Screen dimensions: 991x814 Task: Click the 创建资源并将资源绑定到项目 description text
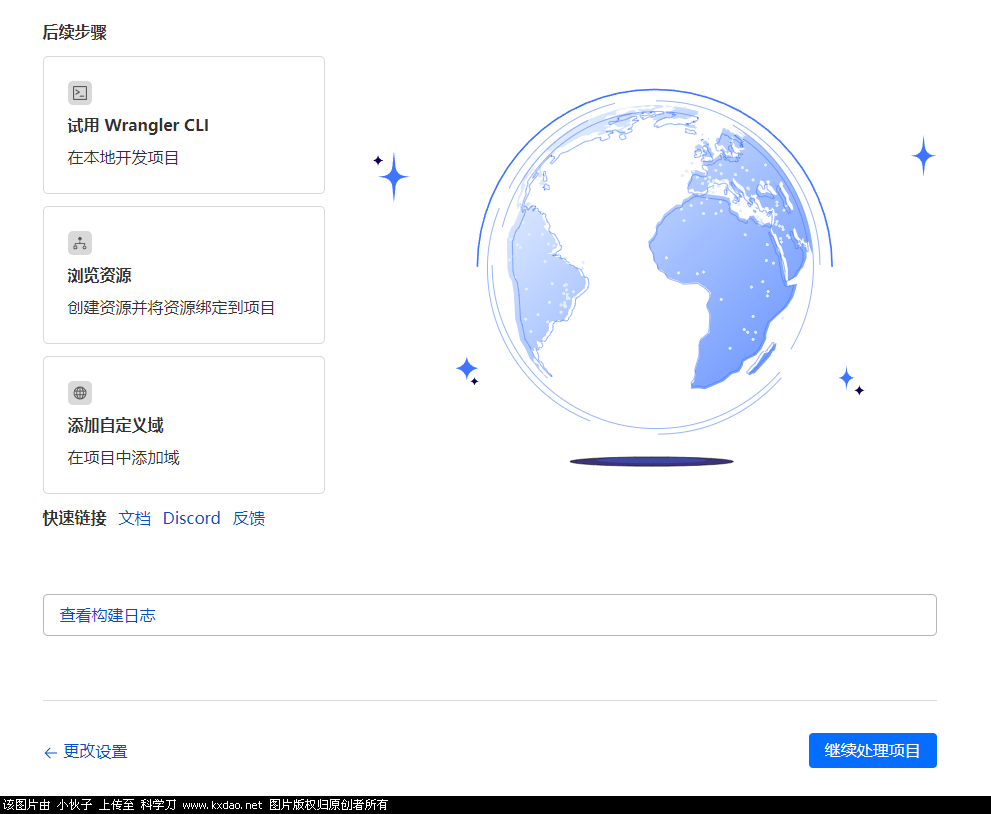pos(171,308)
